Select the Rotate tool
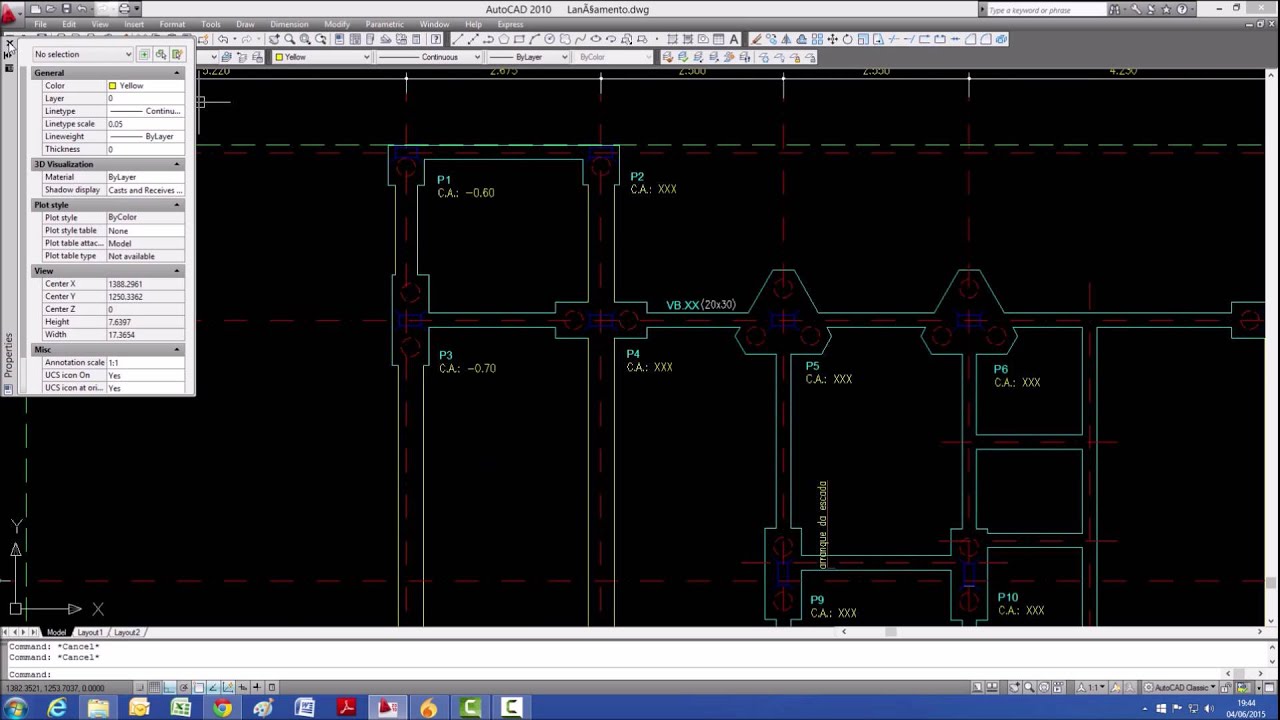Image resolution: width=1280 pixels, height=720 pixels. click(847, 39)
